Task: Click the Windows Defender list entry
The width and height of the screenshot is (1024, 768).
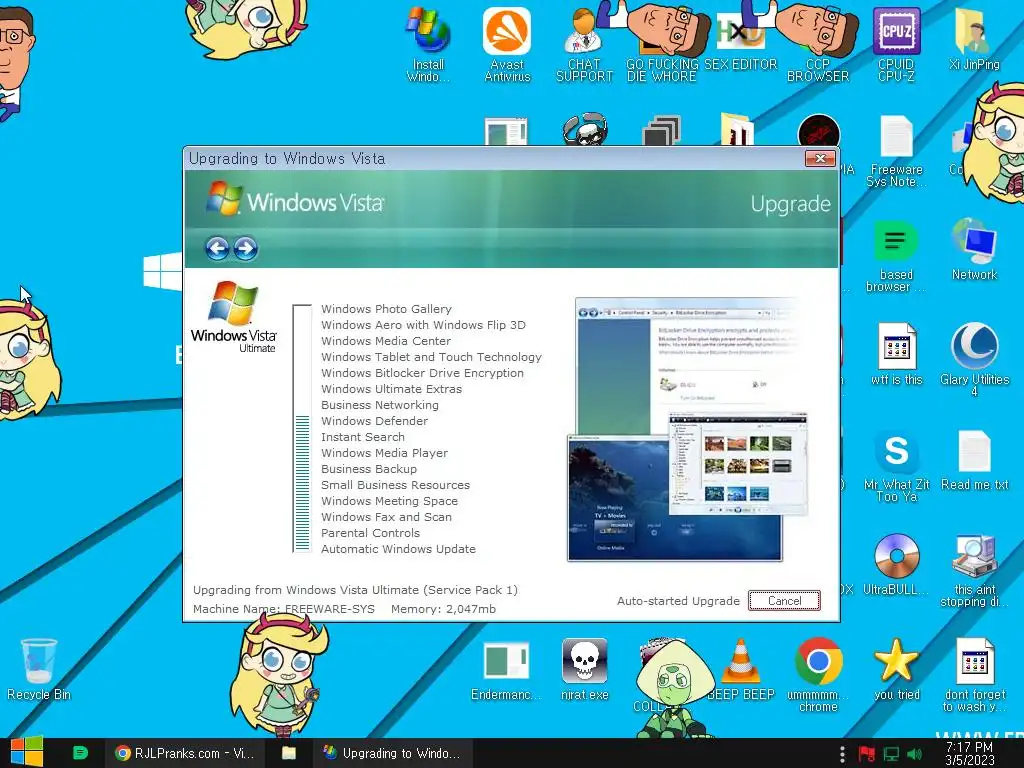Action: tap(374, 421)
